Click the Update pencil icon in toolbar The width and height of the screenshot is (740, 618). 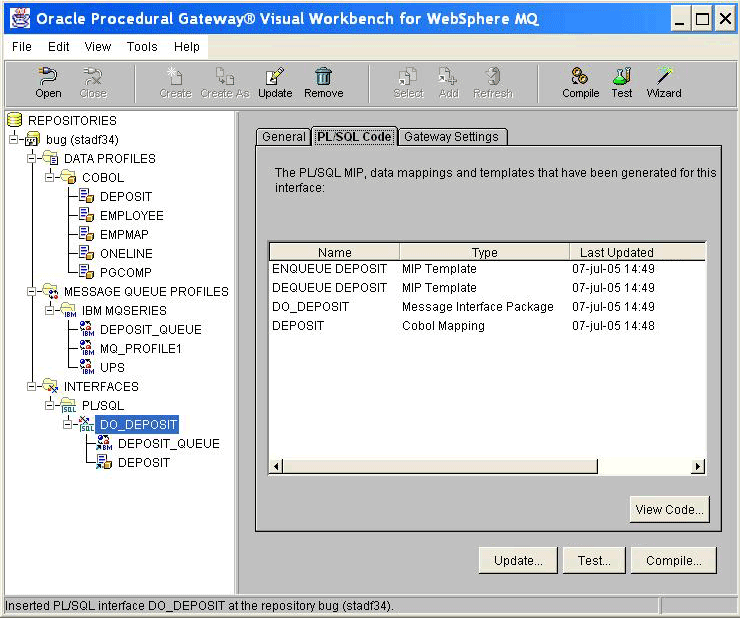(x=275, y=77)
